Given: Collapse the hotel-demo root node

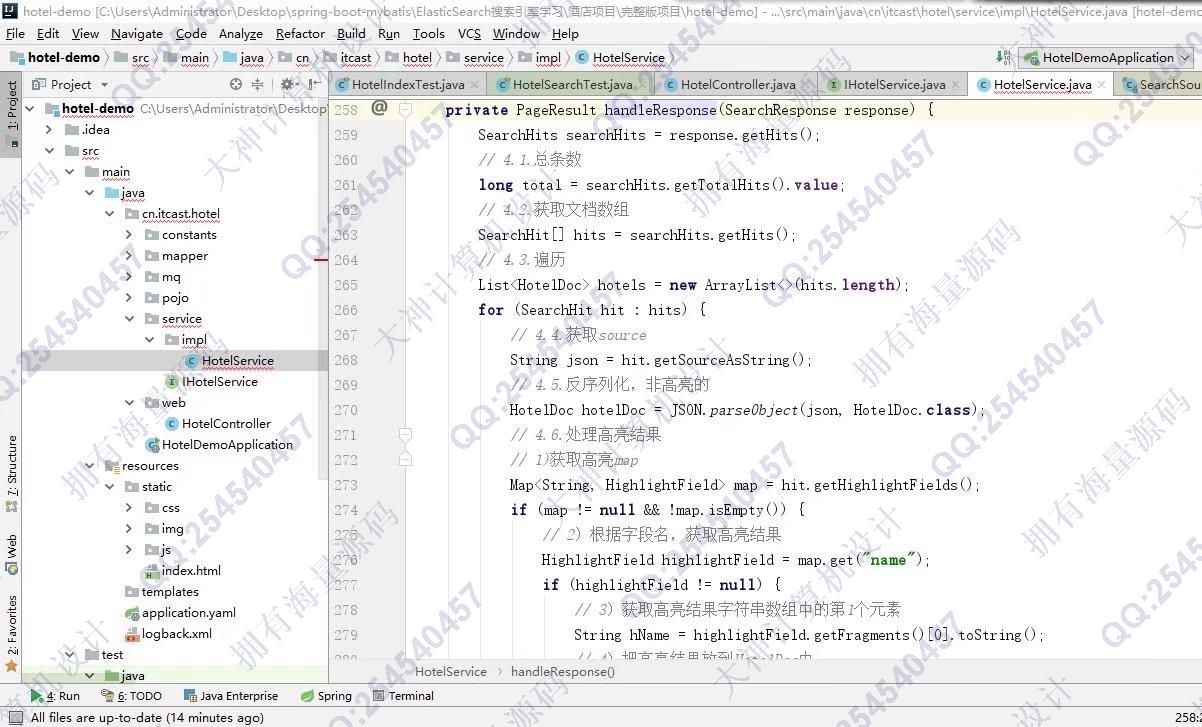Looking at the screenshot, I should click(30, 109).
